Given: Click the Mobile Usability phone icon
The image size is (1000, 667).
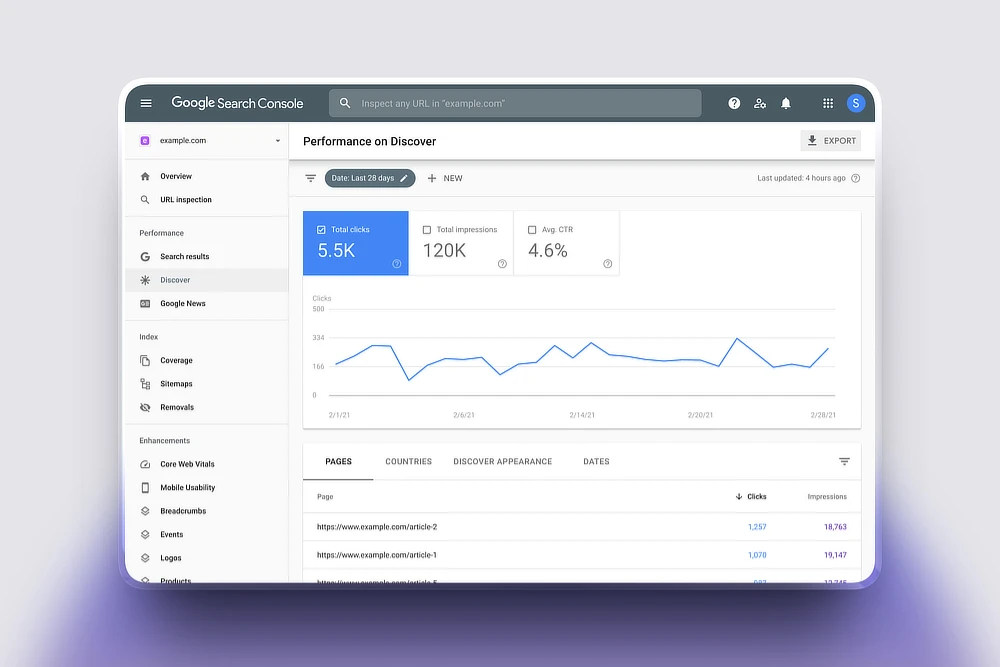Looking at the screenshot, I should click(145, 488).
